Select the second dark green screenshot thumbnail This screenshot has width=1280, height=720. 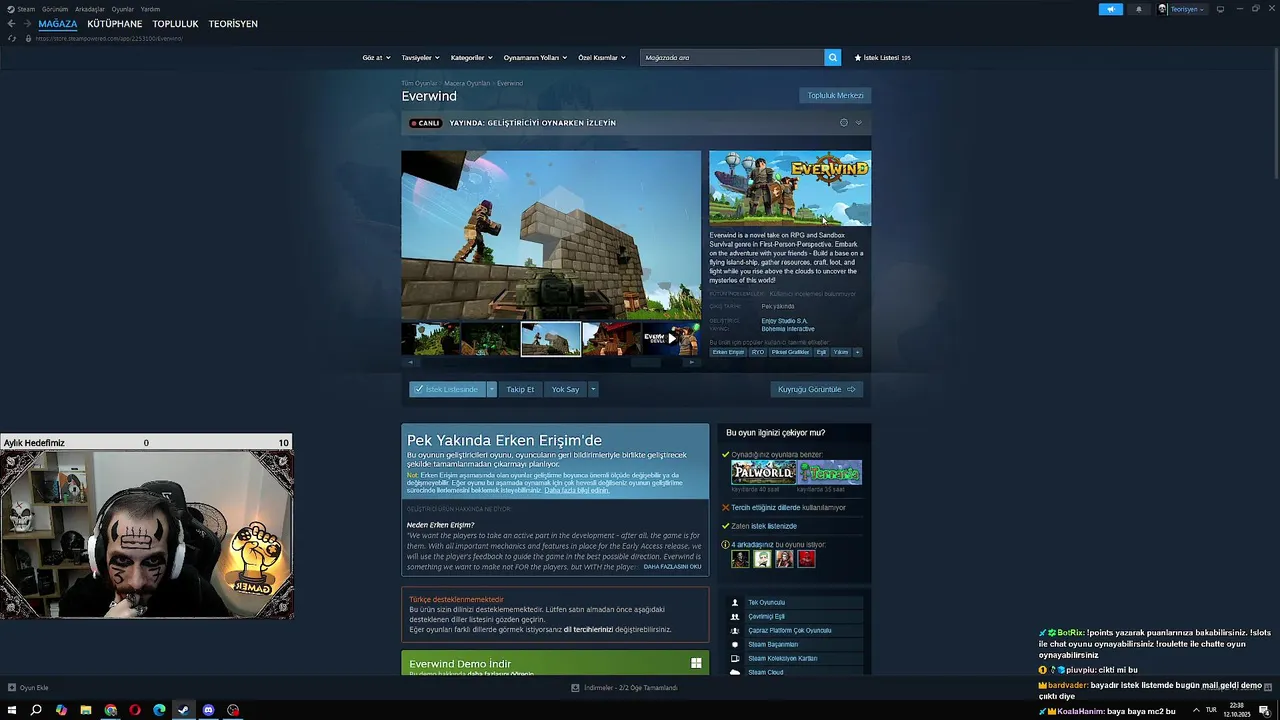click(x=490, y=339)
